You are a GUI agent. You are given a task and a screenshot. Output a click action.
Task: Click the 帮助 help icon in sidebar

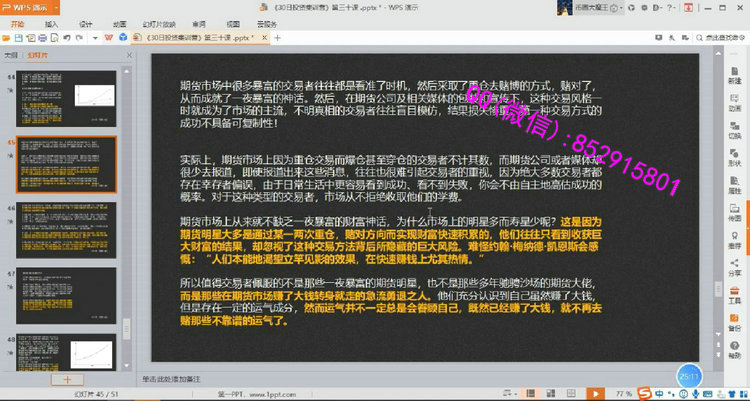(x=734, y=350)
